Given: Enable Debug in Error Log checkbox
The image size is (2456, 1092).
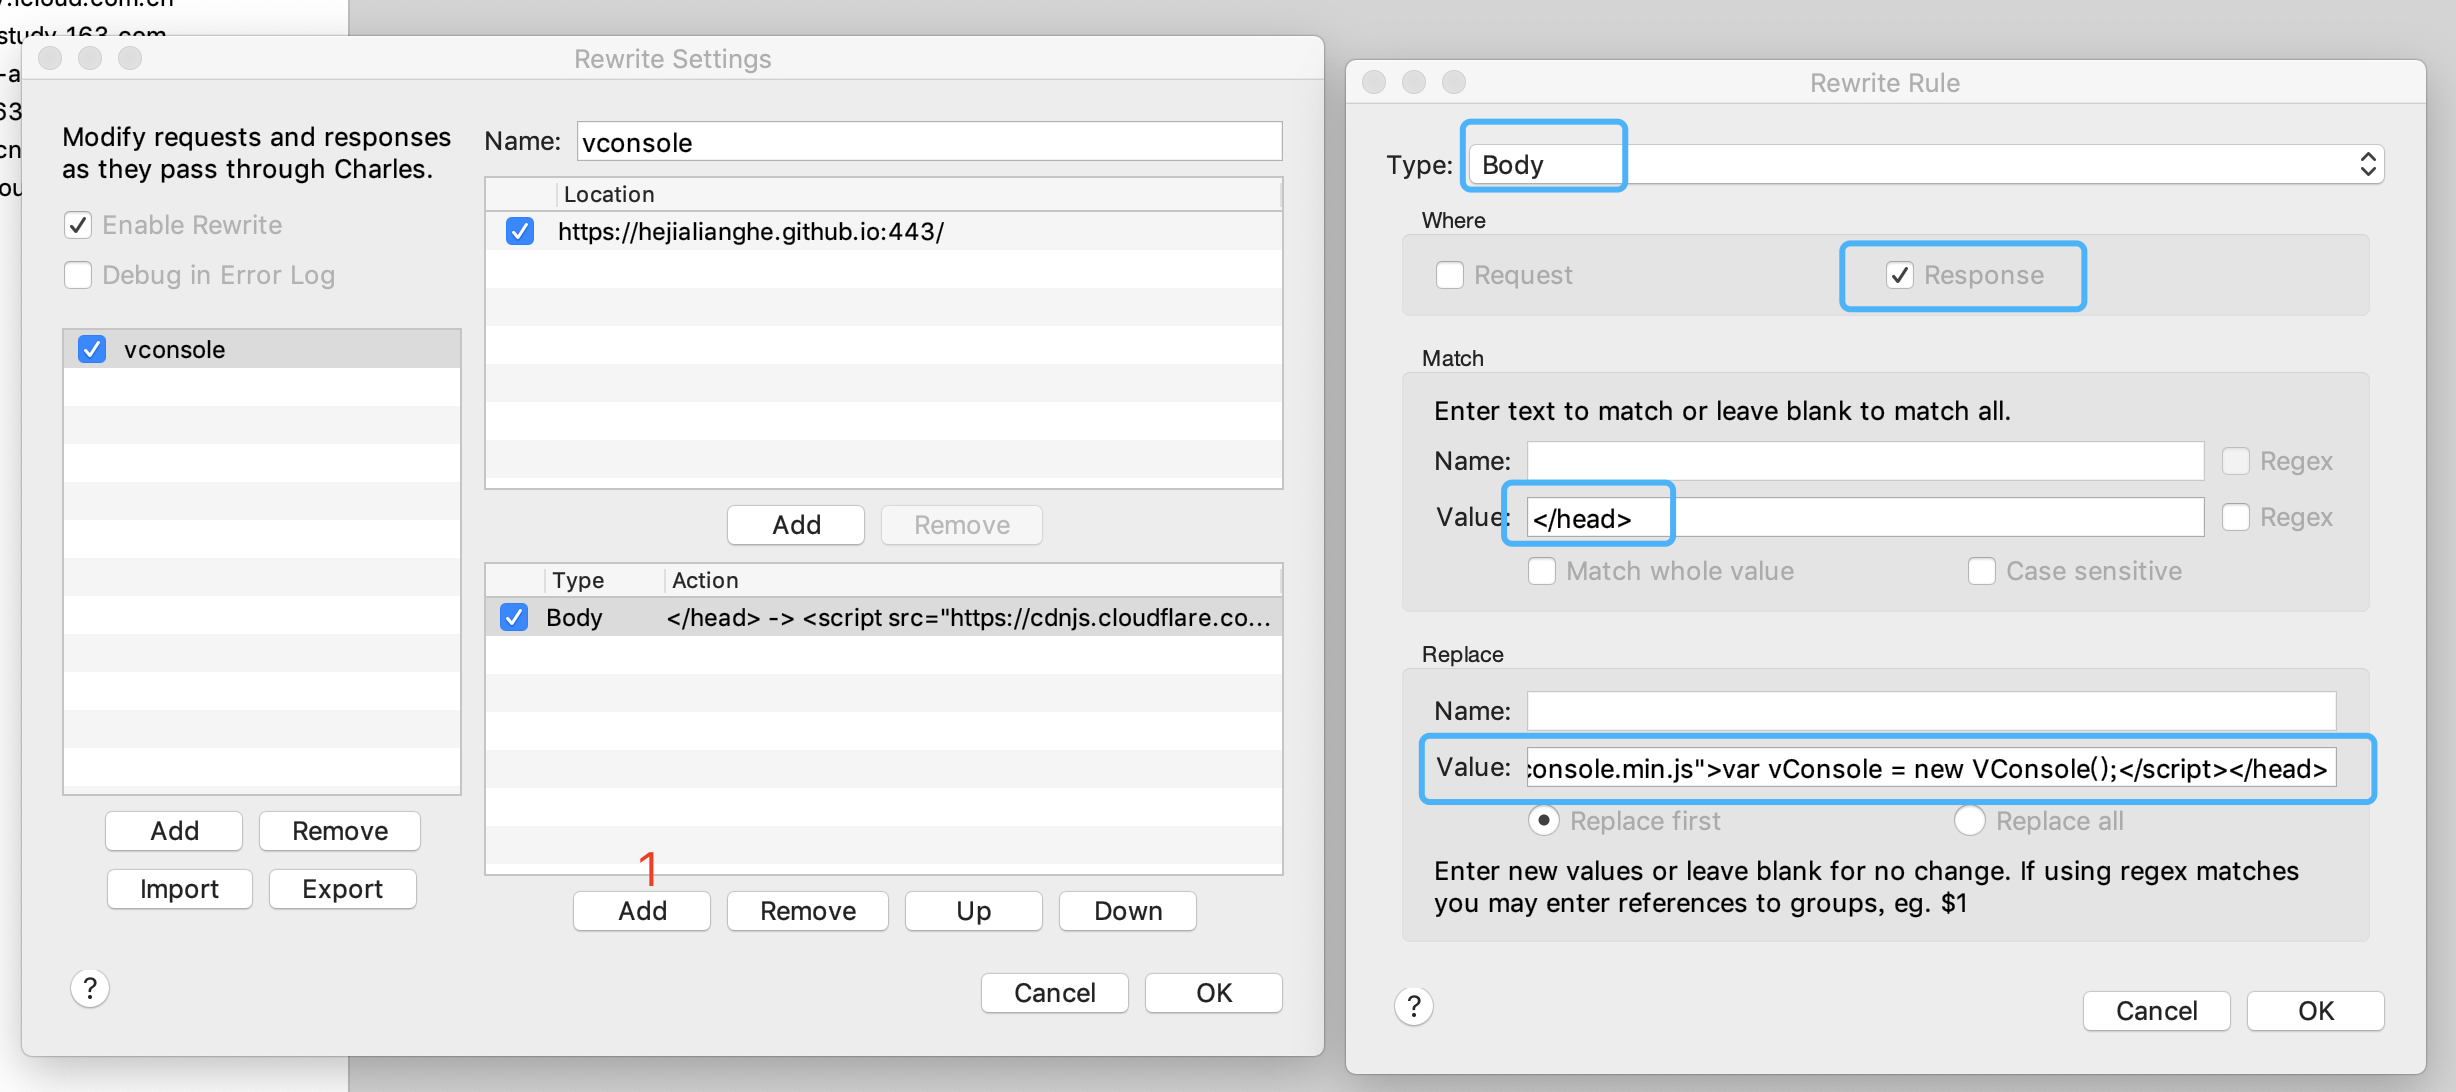Looking at the screenshot, I should pos(78,275).
